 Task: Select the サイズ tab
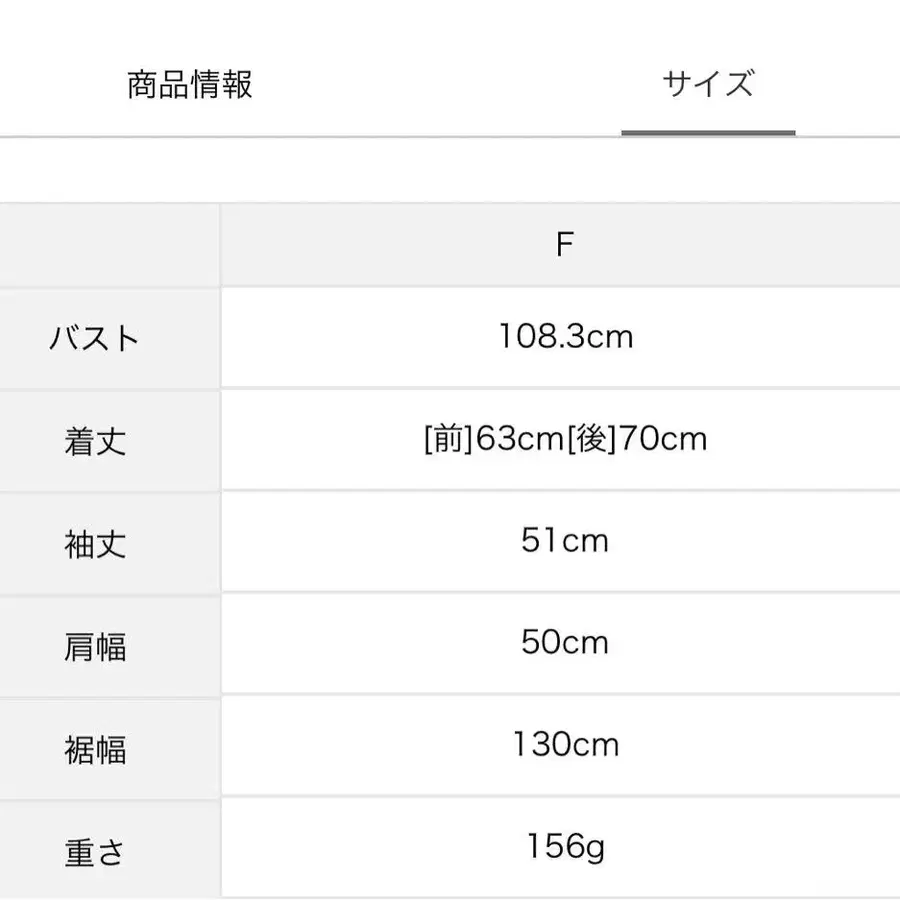tap(710, 82)
